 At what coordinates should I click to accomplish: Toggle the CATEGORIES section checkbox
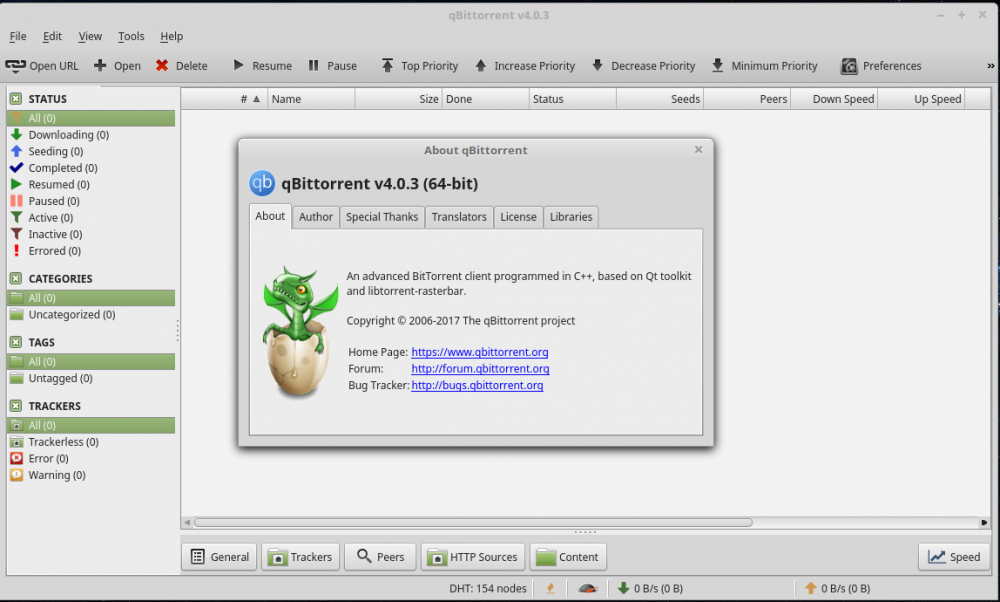(16, 279)
